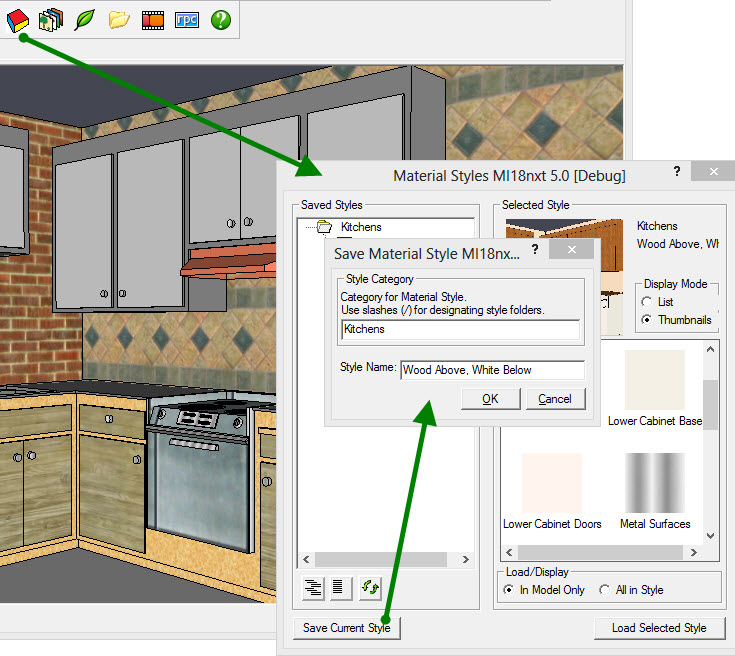The image size is (735, 656).
Task: Click the green refresh arrows button
Action: [372, 587]
